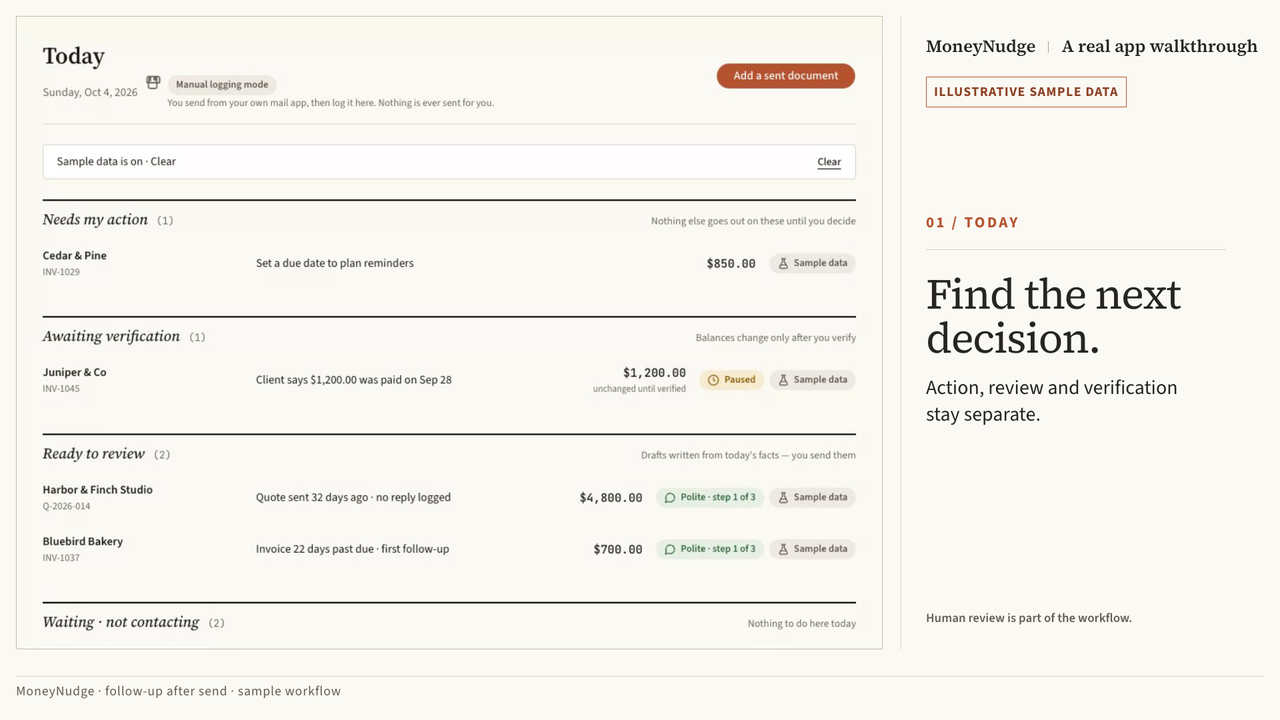This screenshot has width=1280, height=720.
Task: Click the '01 / TODAY' step label
Action: click(972, 223)
